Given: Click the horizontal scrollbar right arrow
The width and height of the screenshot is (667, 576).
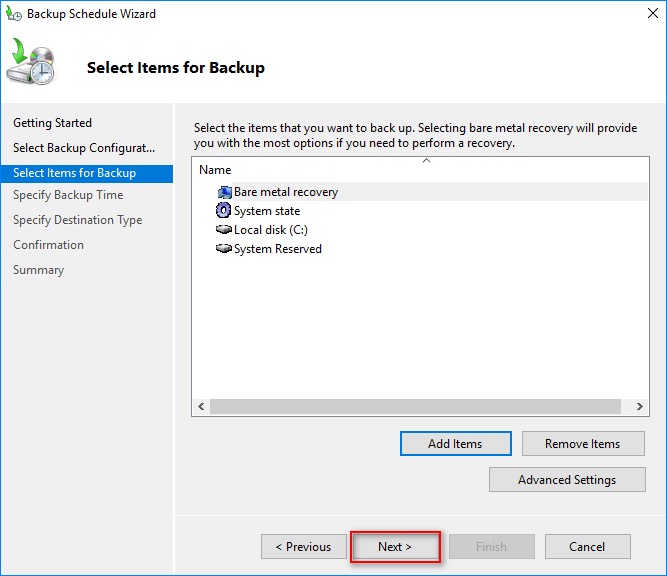Looking at the screenshot, I should point(639,407).
